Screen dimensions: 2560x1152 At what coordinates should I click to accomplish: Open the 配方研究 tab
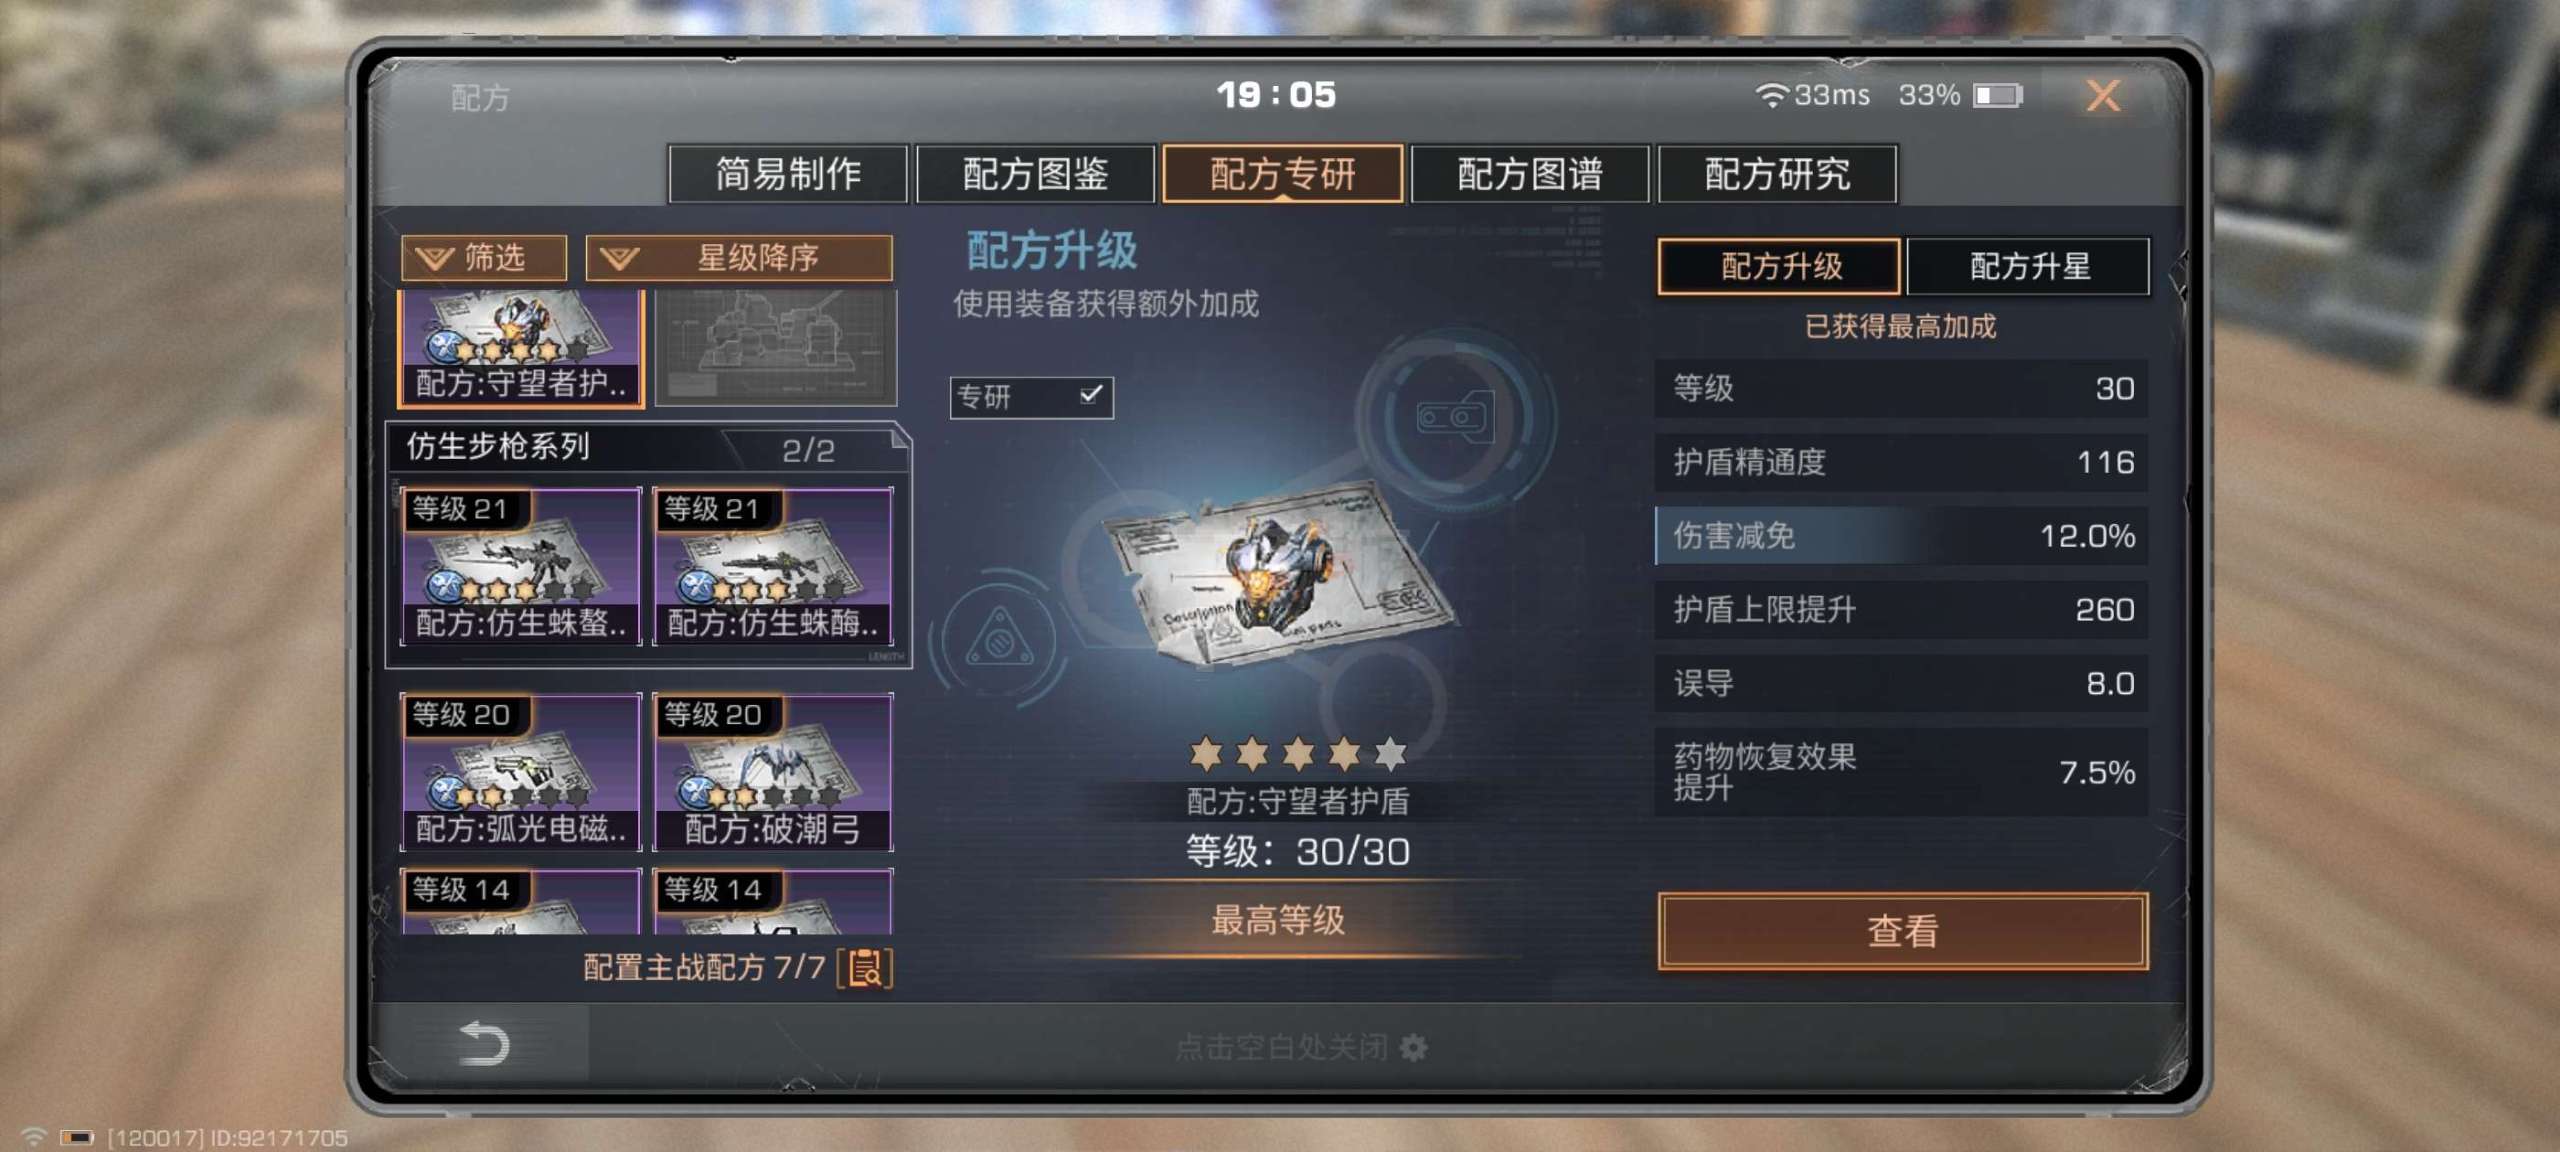(1777, 174)
